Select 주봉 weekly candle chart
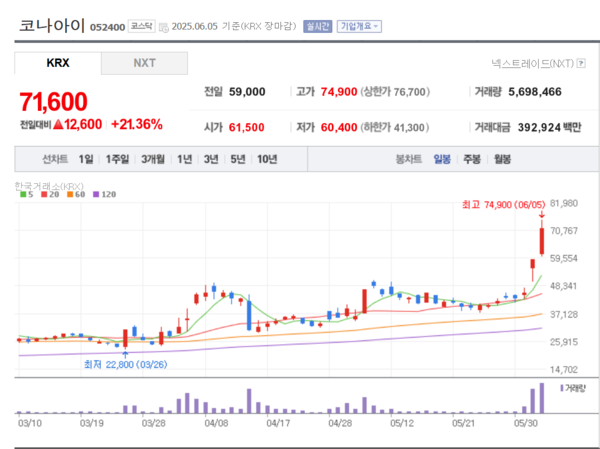Screen dimensions: 600x449 coord(472,159)
